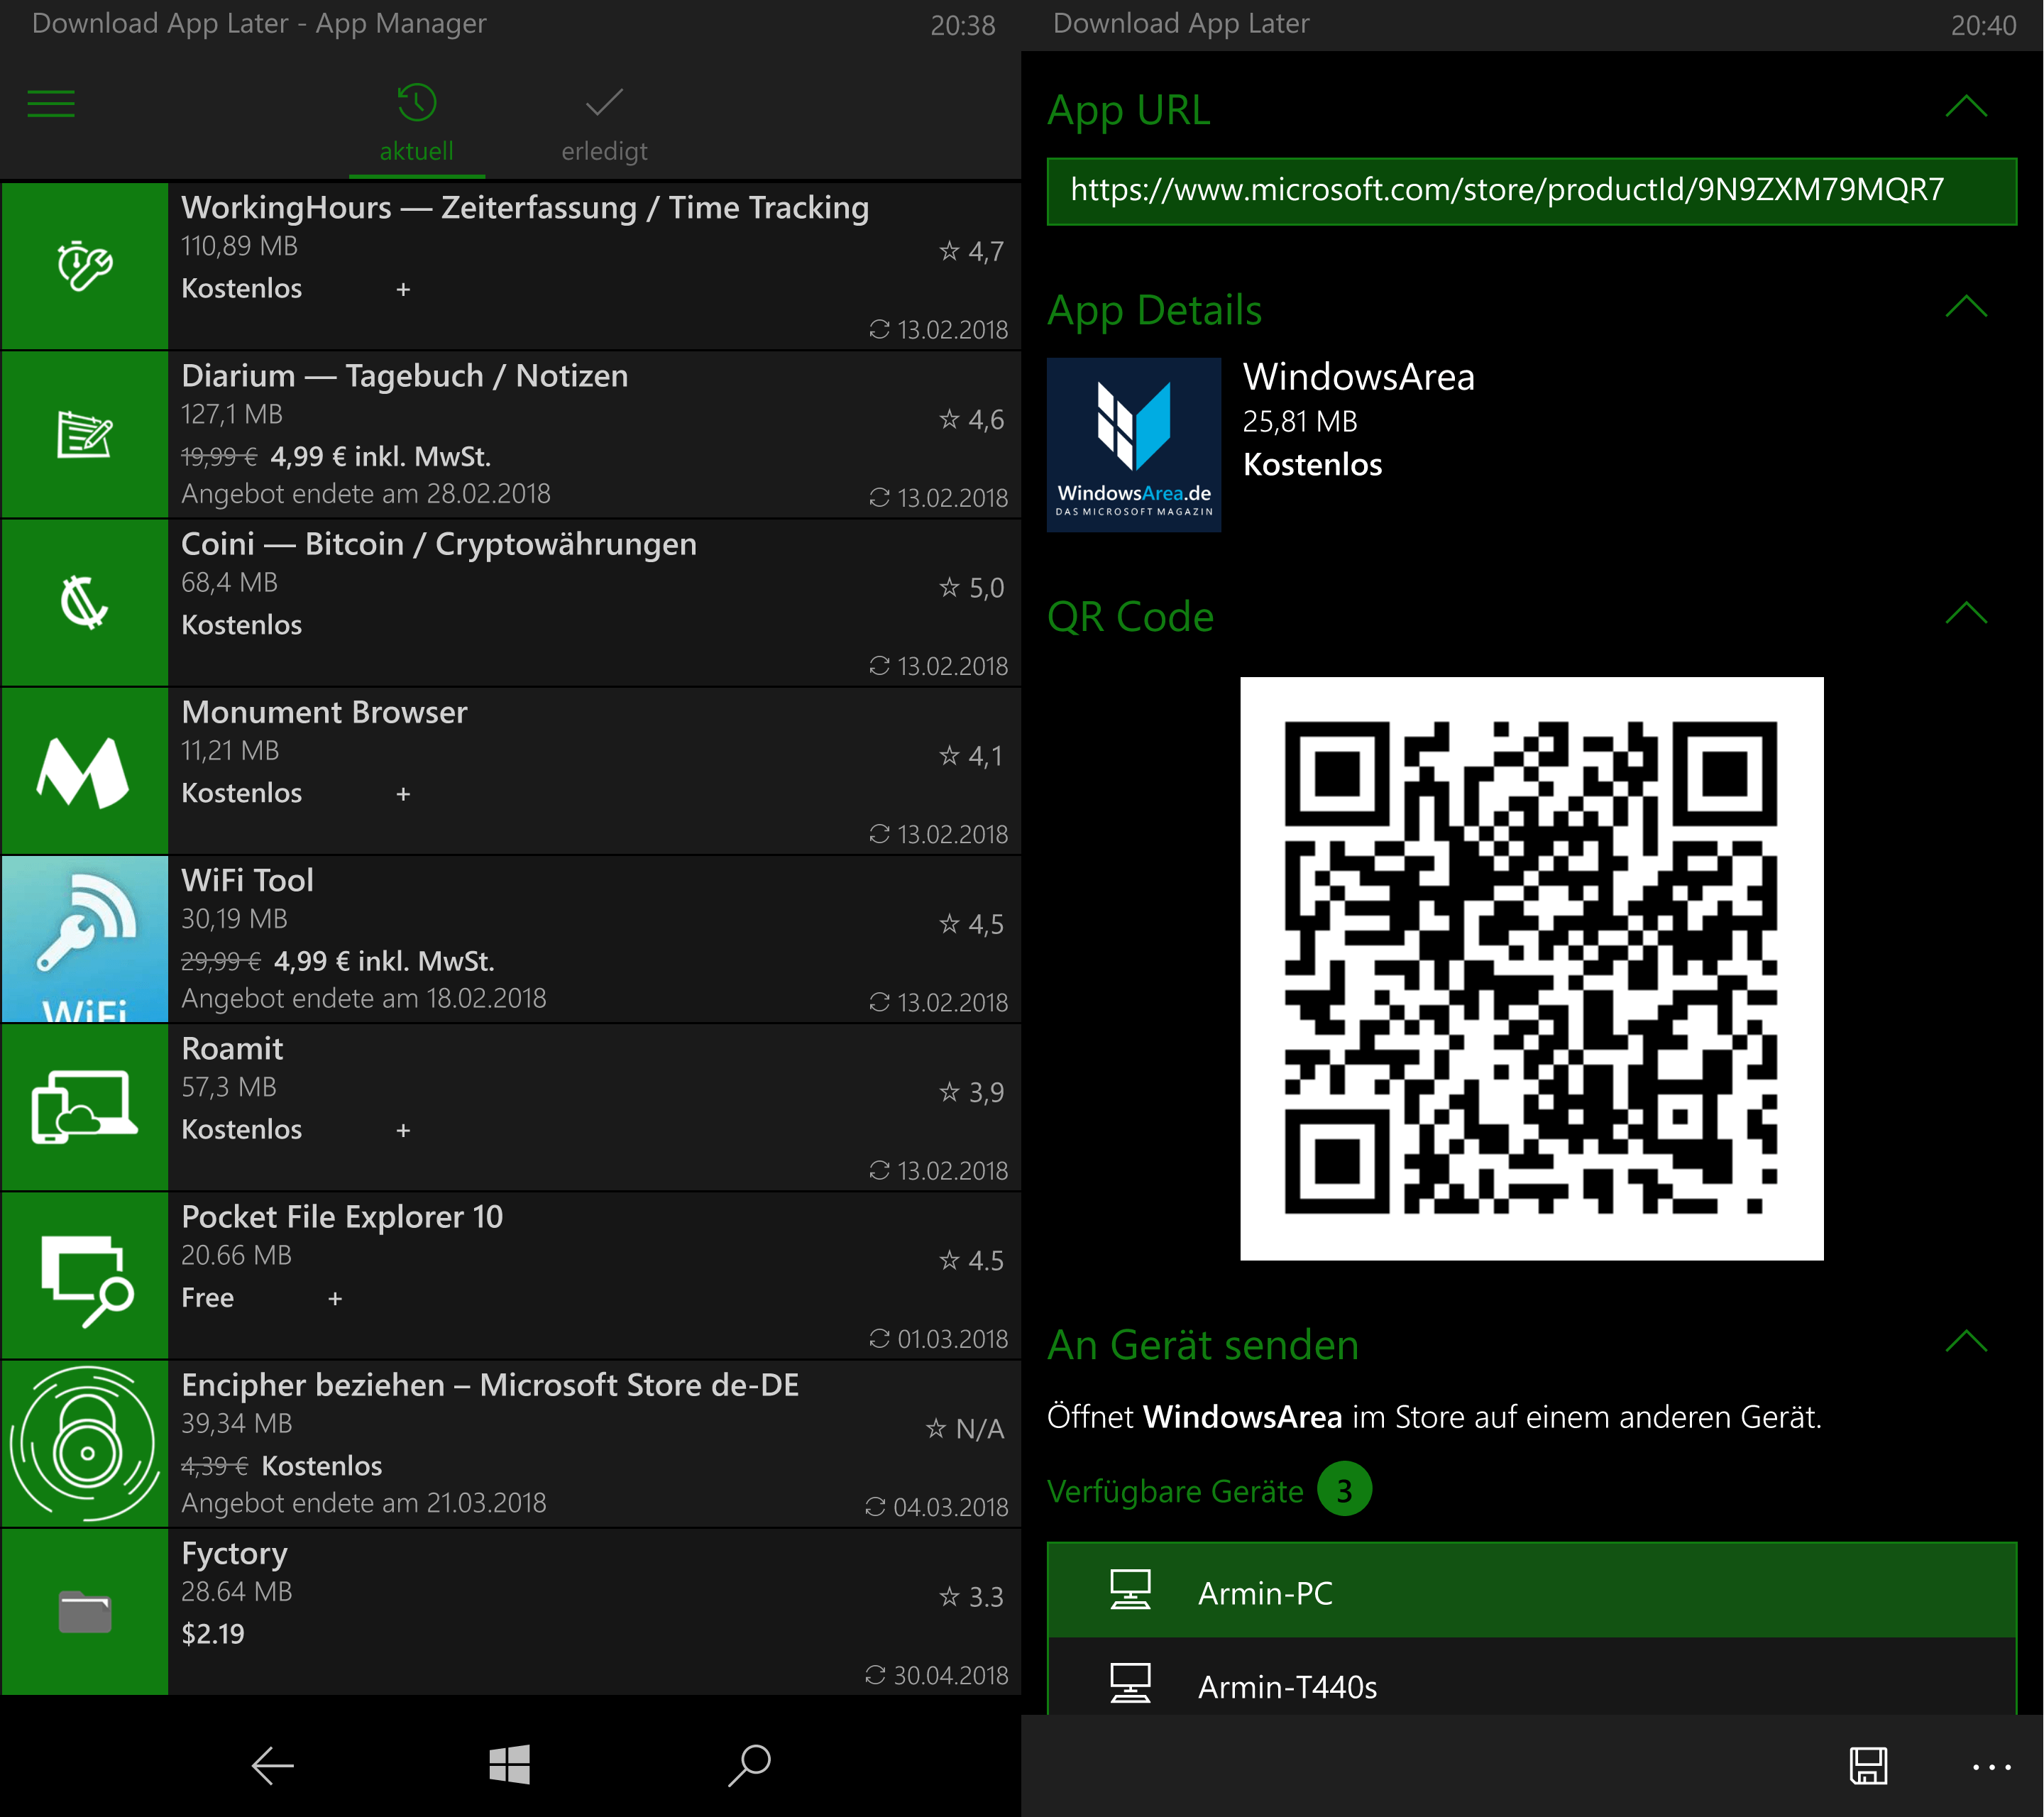The width and height of the screenshot is (2044, 1817).
Task: Click refresh date icon in Fyctory row
Action: [875, 1675]
